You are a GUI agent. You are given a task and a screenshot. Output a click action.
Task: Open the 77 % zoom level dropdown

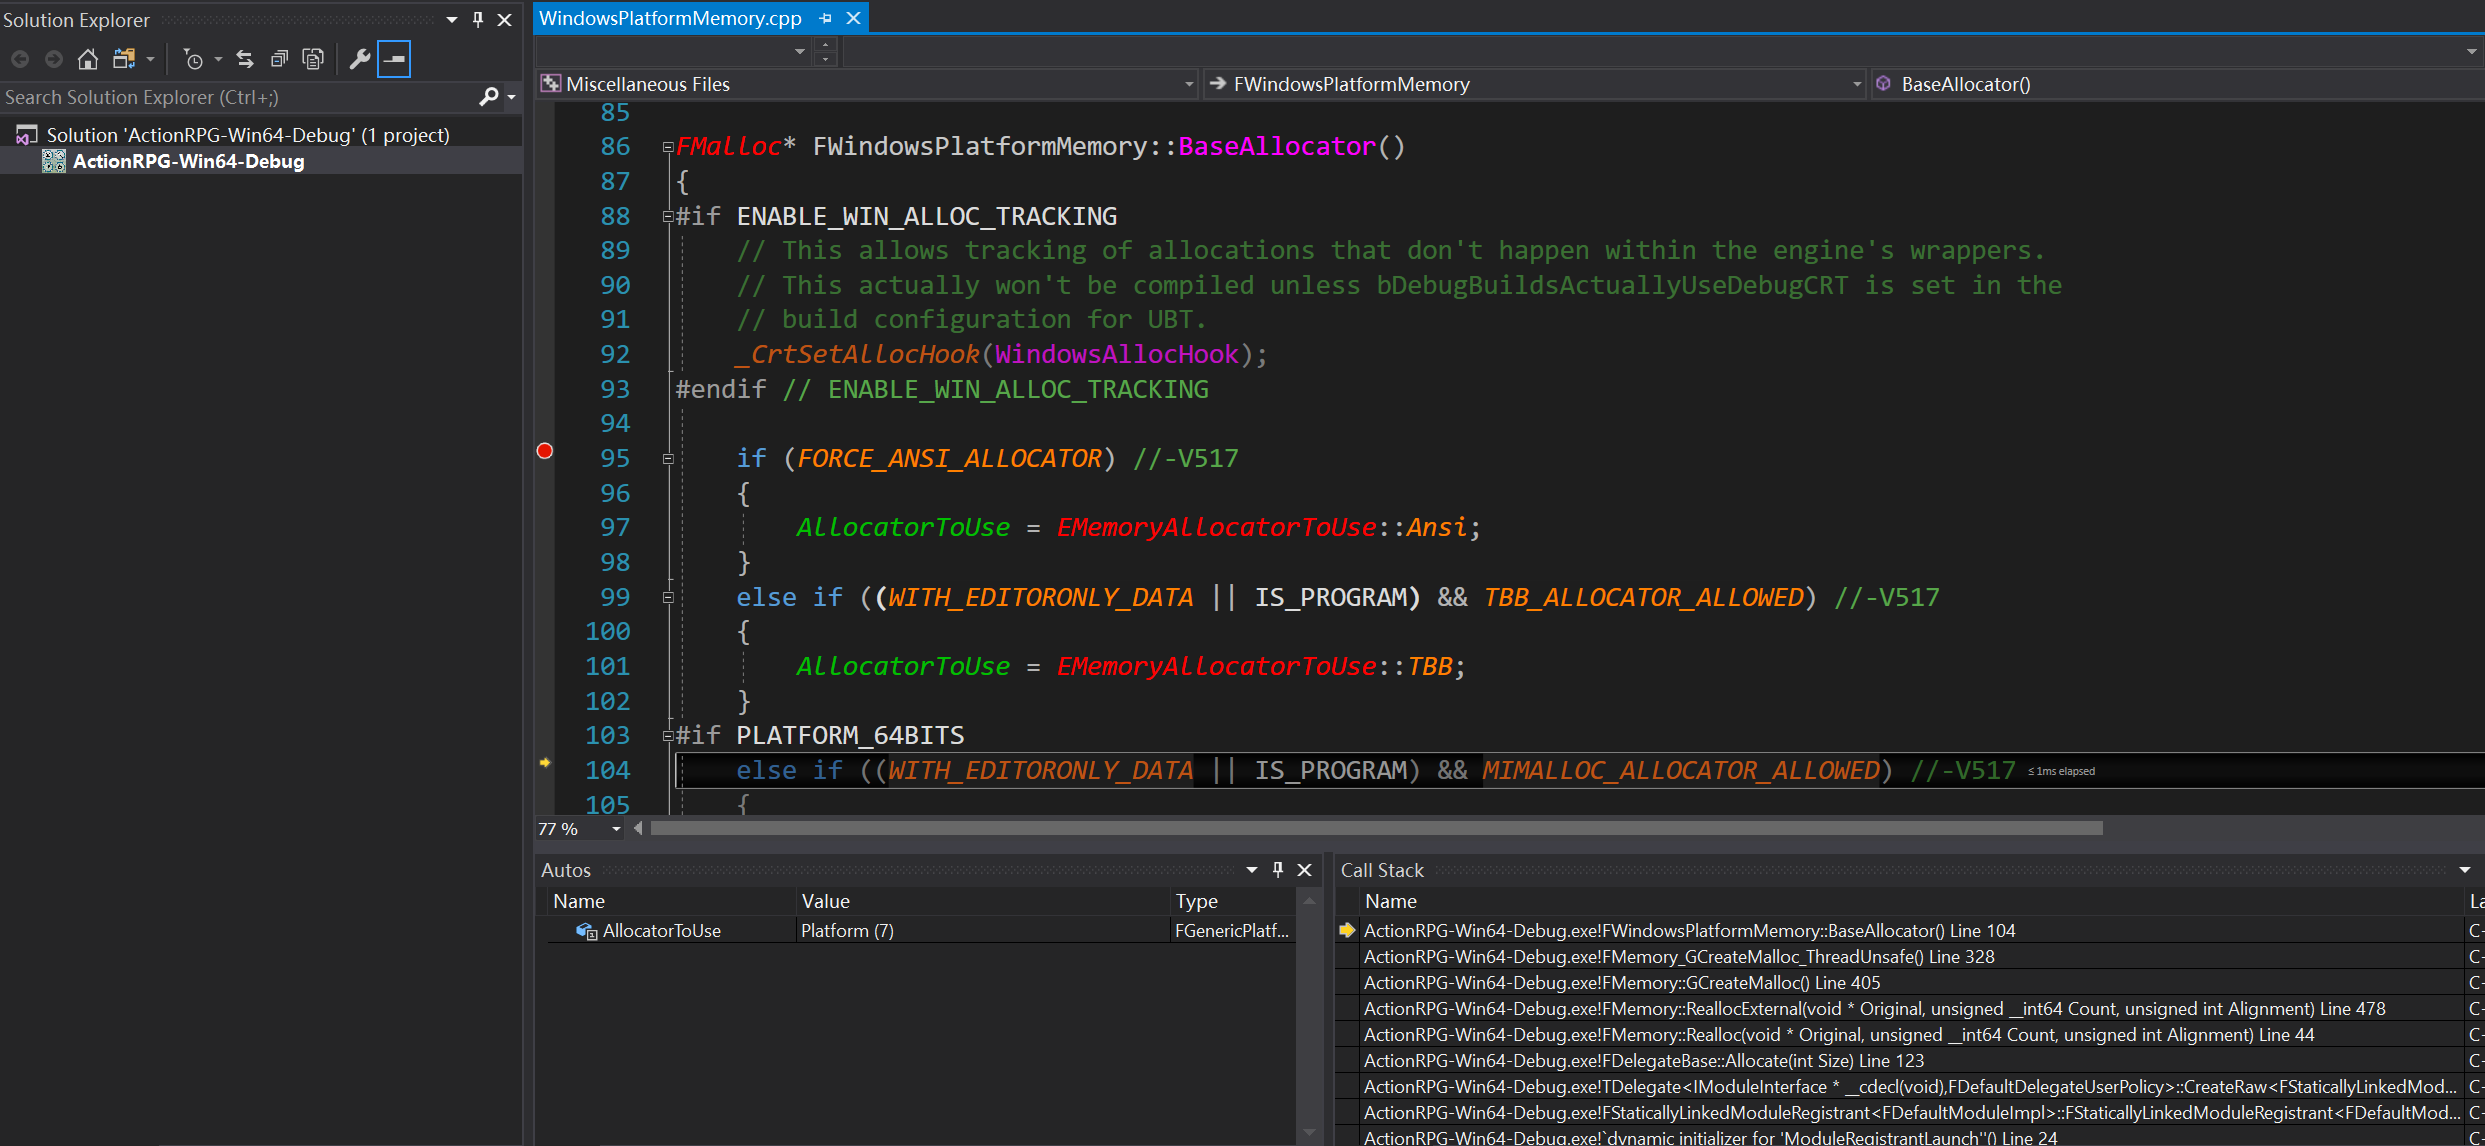pos(616,829)
